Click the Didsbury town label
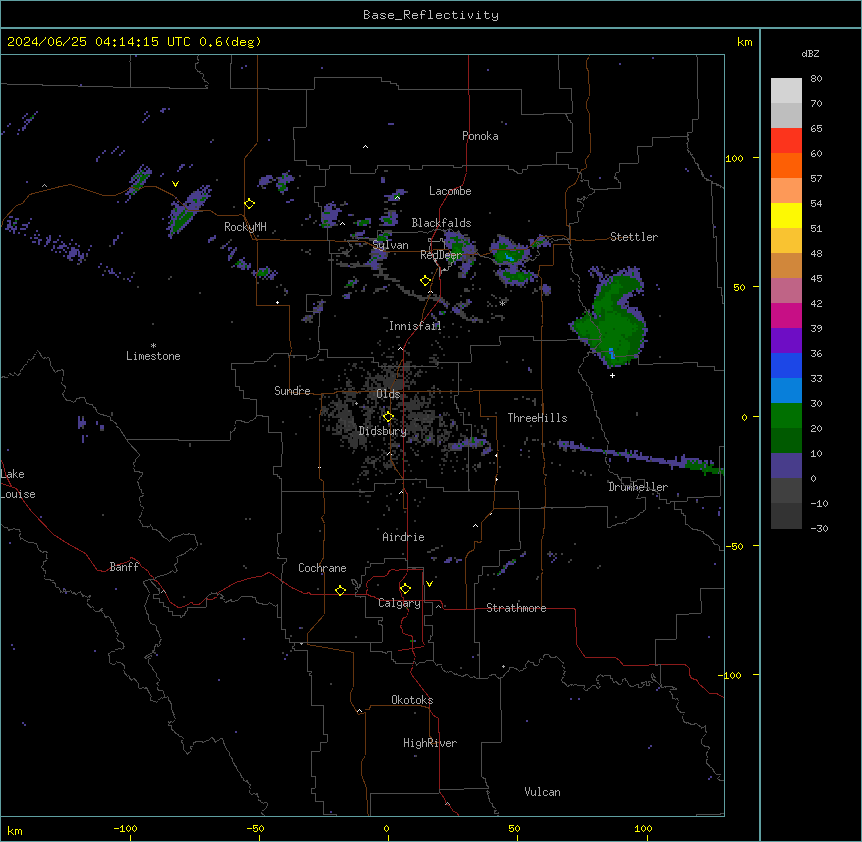Viewport: 862px width, 842px height. [383, 431]
